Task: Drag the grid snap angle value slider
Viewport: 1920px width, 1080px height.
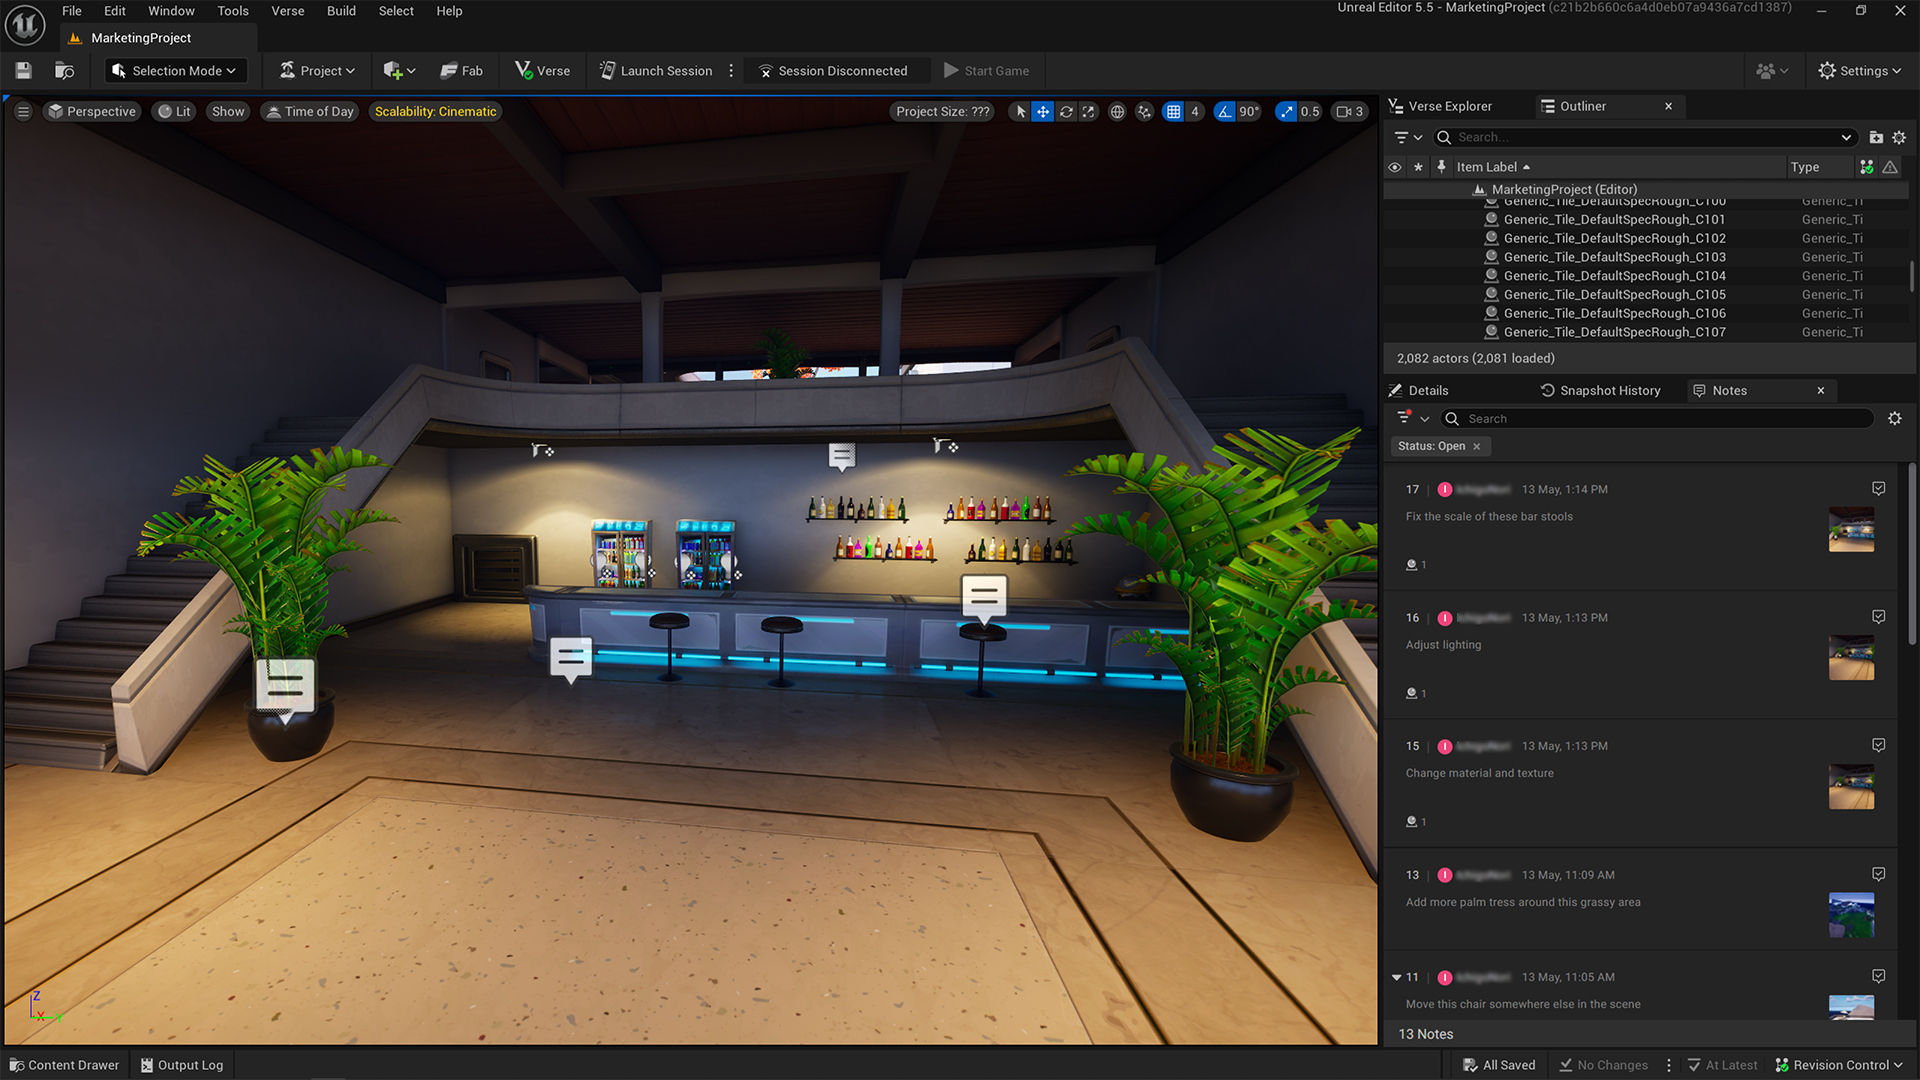Action: click(x=1250, y=111)
